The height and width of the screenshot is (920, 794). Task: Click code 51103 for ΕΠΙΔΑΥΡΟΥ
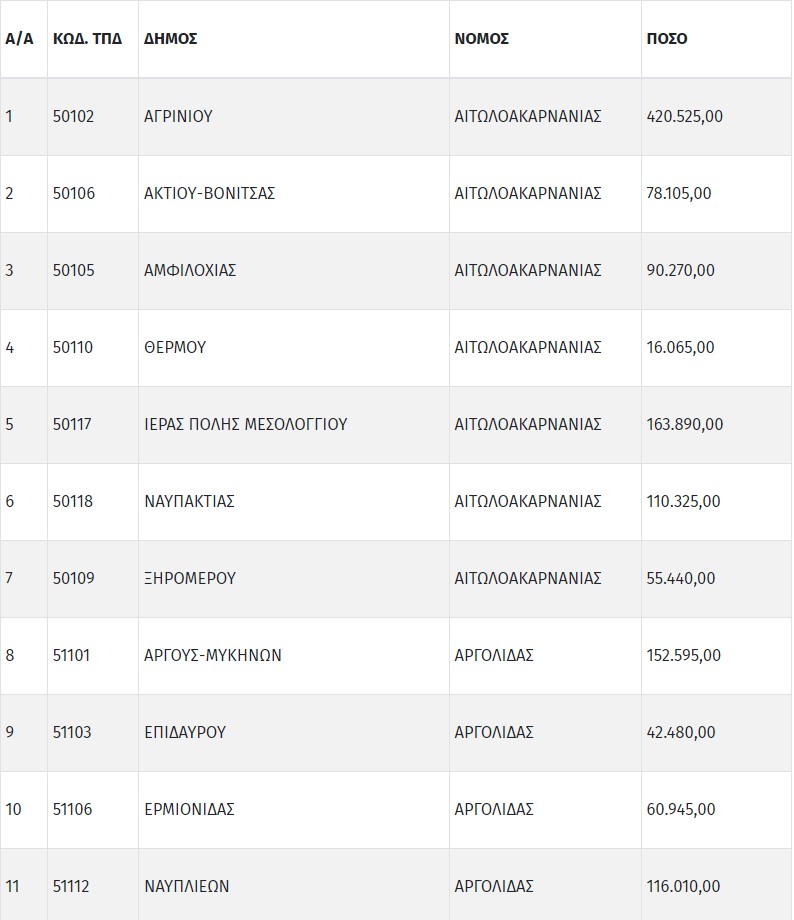click(x=72, y=732)
